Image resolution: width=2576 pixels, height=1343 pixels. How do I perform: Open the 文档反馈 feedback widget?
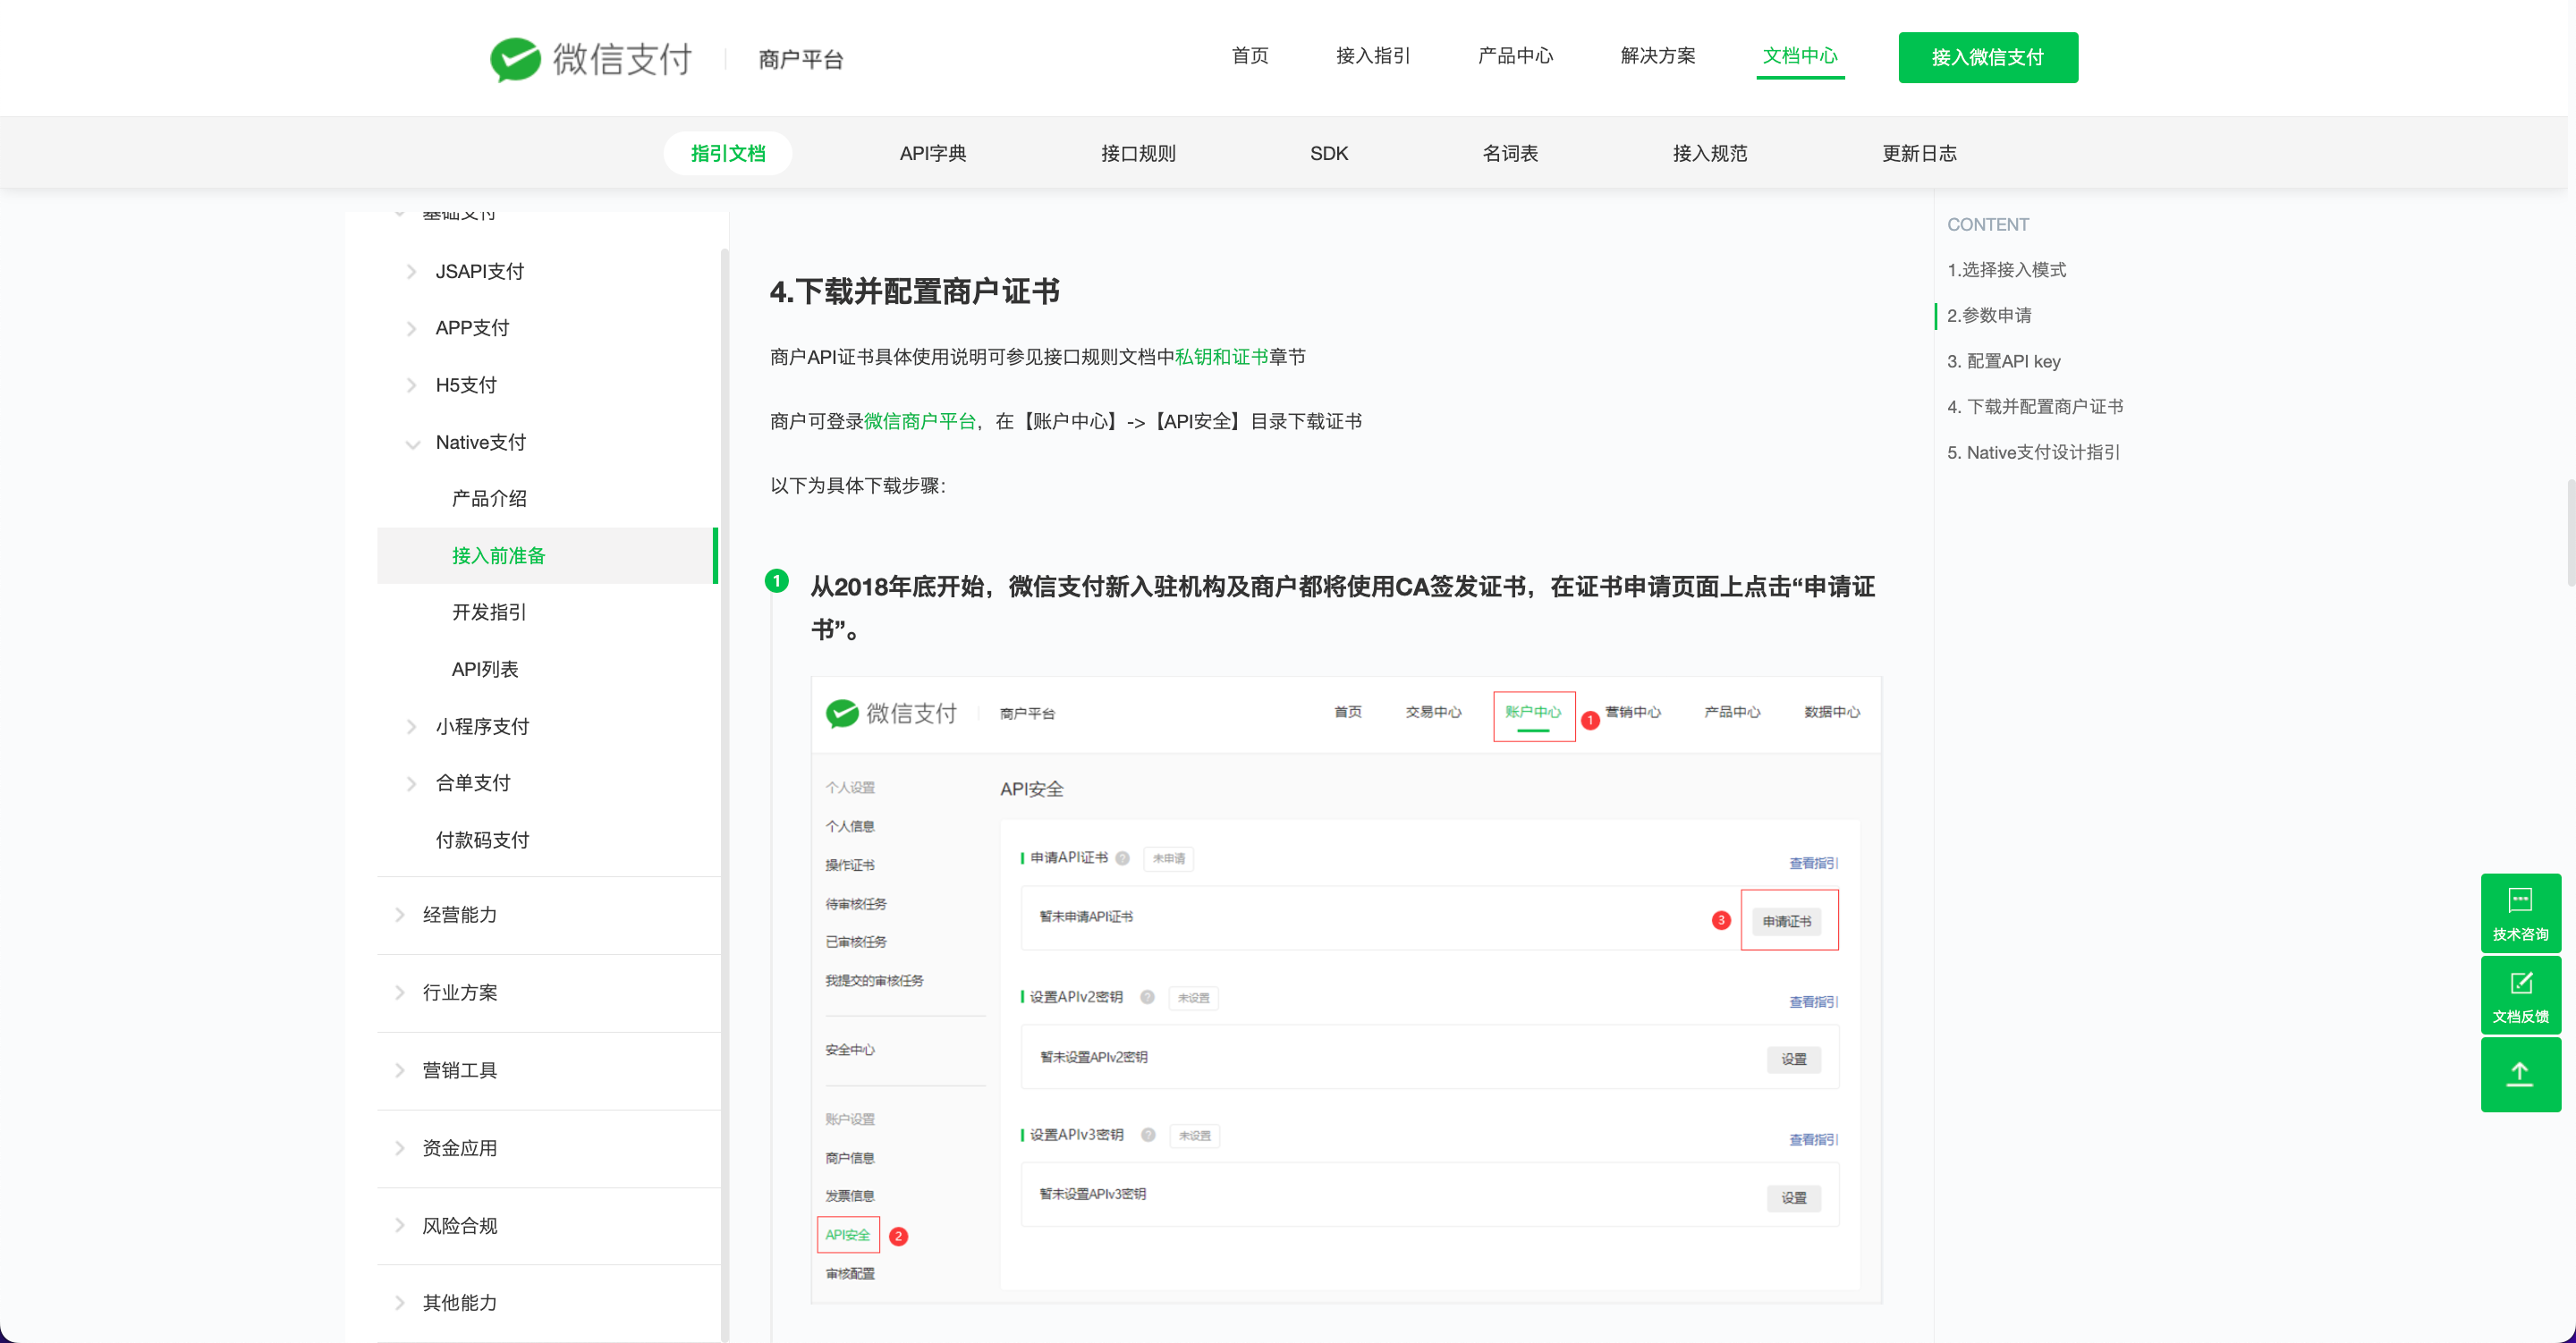pyautogui.click(x=2519, y=995)
